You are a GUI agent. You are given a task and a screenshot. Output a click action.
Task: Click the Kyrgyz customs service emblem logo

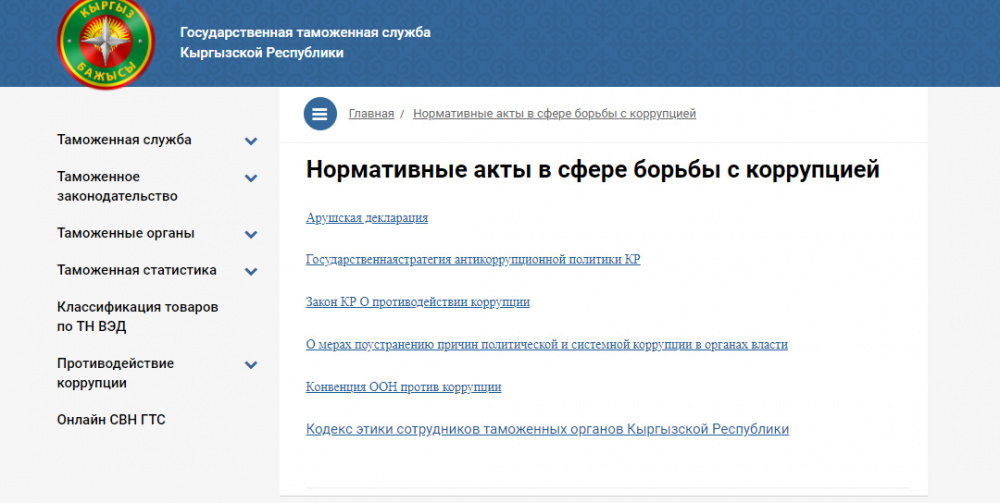pyautogui.click(x=104, y=40)
